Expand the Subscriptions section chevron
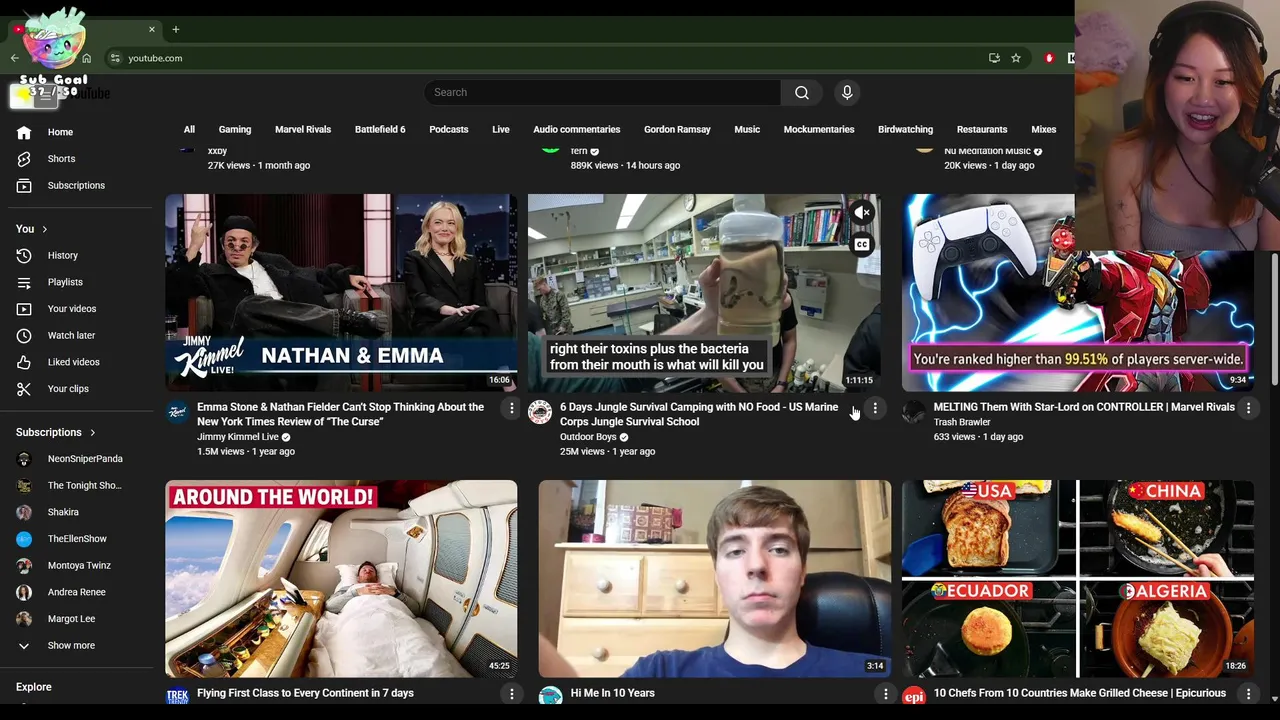The width and height of the screenshot is (1280, 720). 92,433
